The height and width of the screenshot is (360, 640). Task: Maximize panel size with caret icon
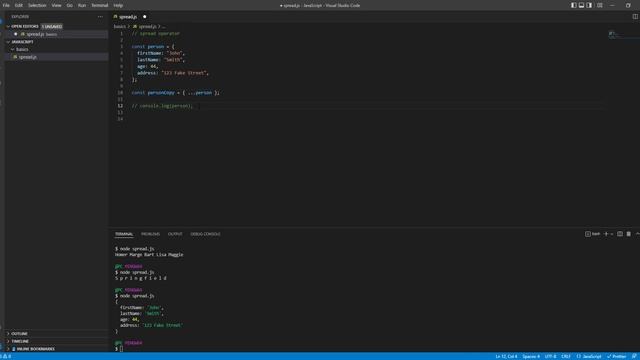click(637, 234)
